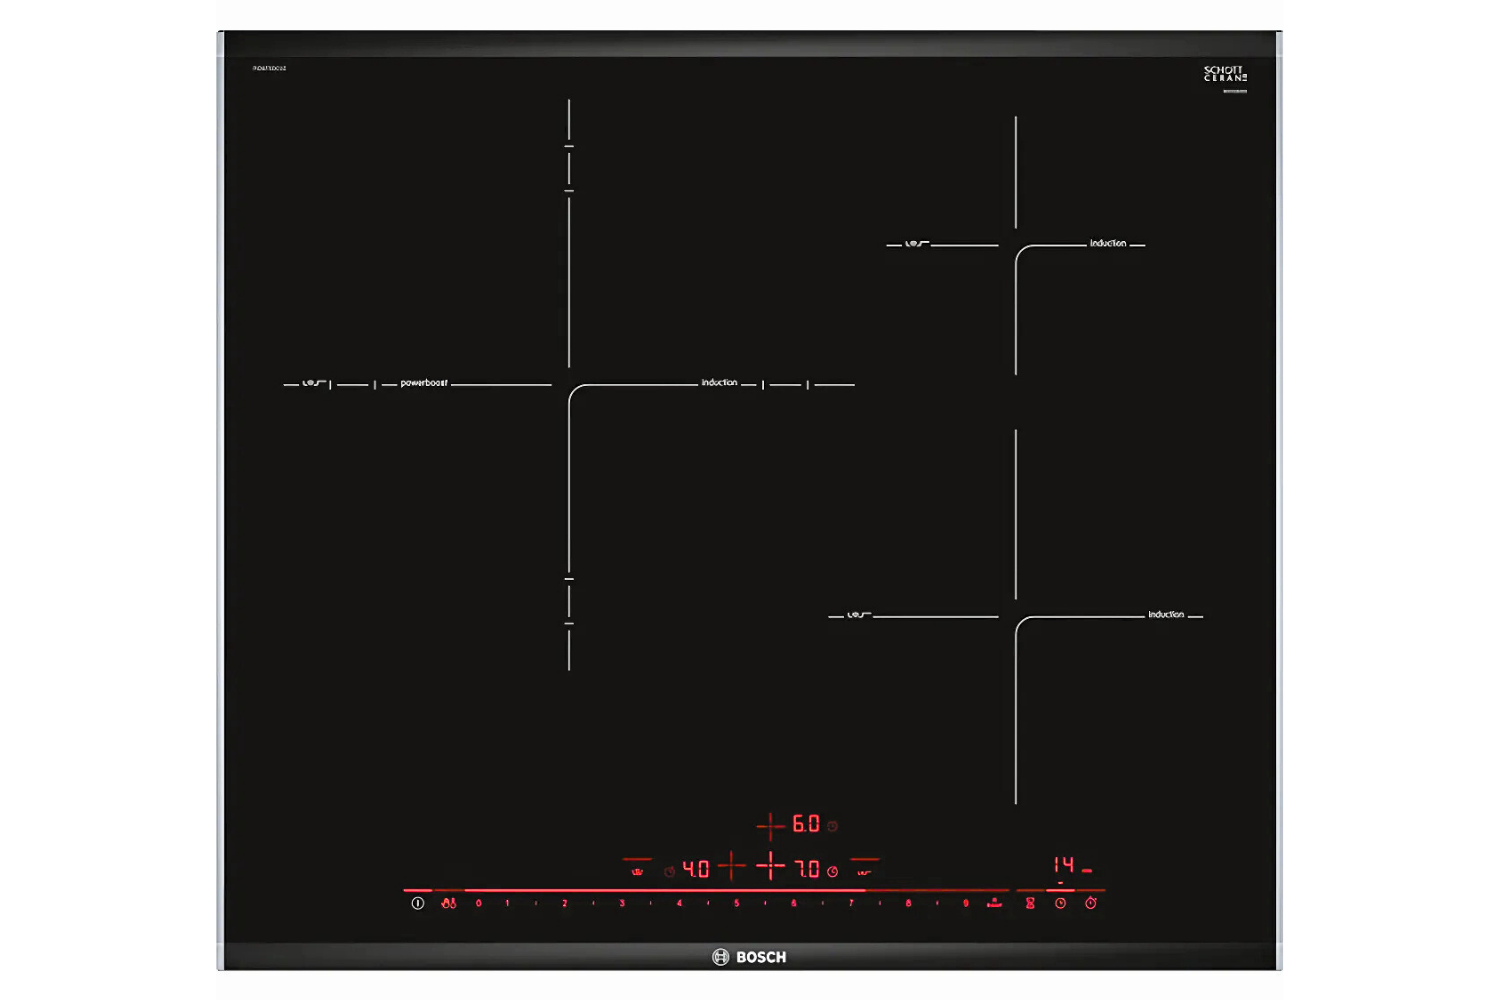Image resolution: width=1500 pixels, height=1000 pixels.
Task: Tap the small timer icon next to 6.0
Action: (x=832, y=826)
